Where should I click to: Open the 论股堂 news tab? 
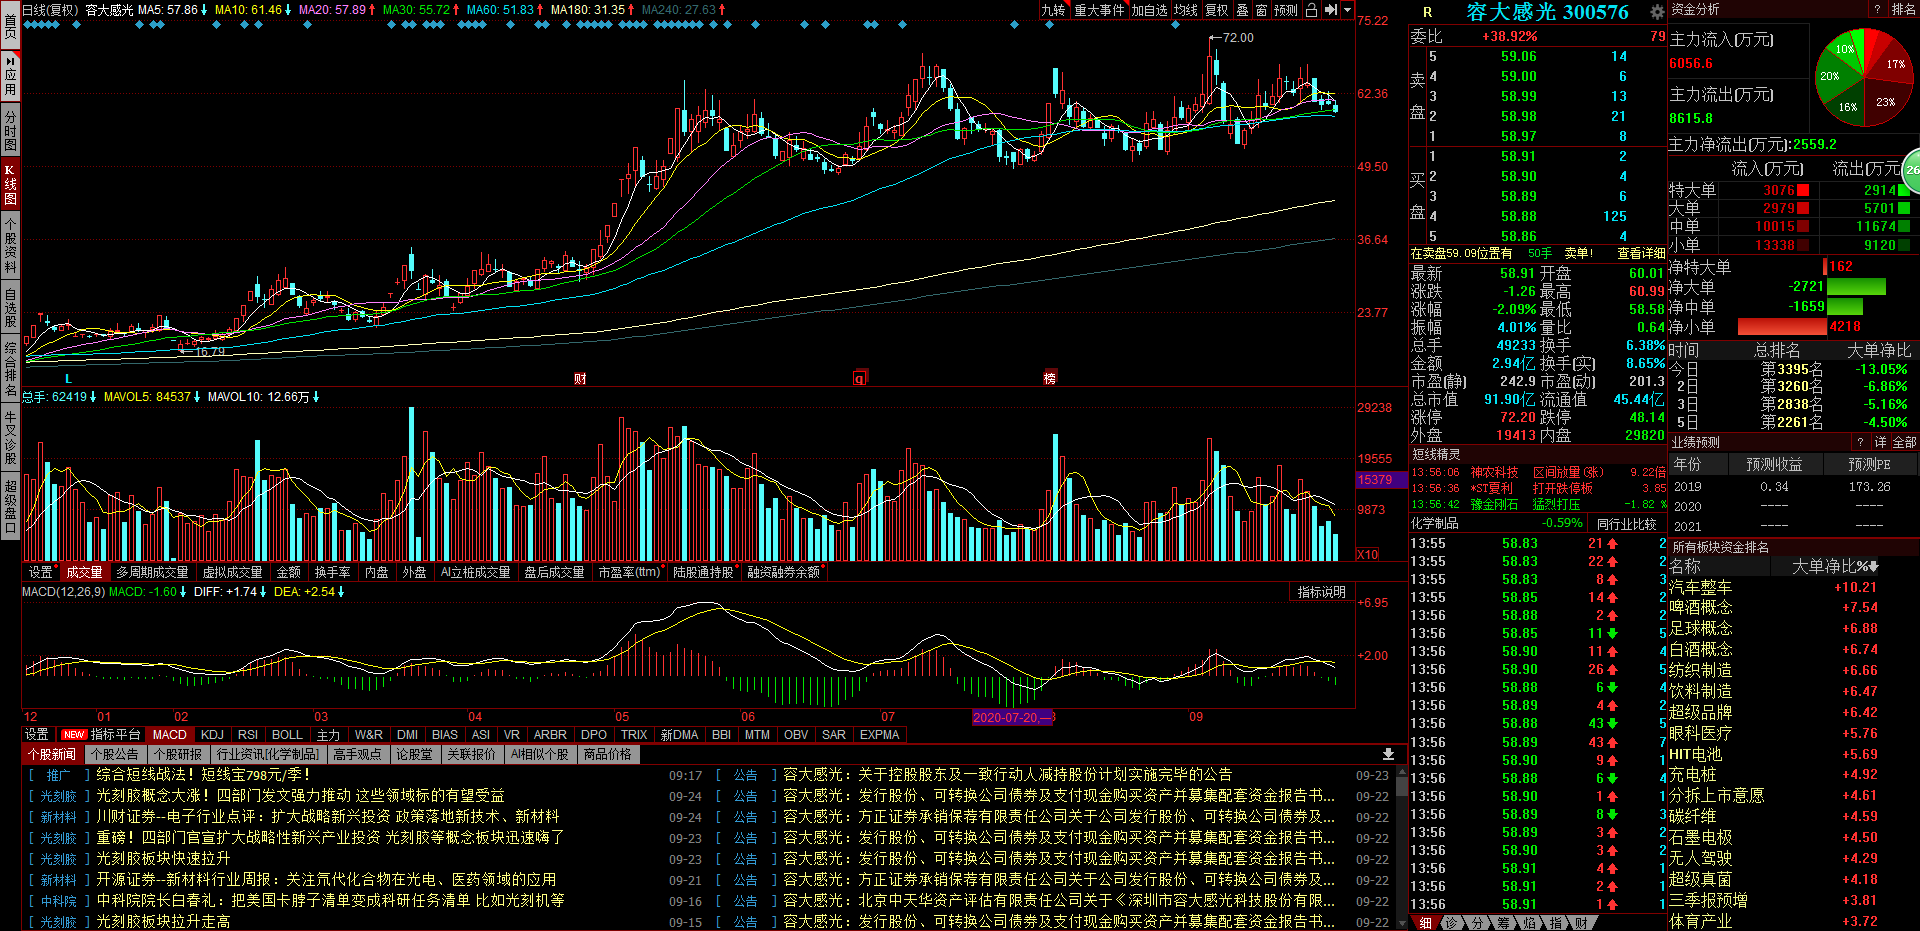(x=414, y=754)
